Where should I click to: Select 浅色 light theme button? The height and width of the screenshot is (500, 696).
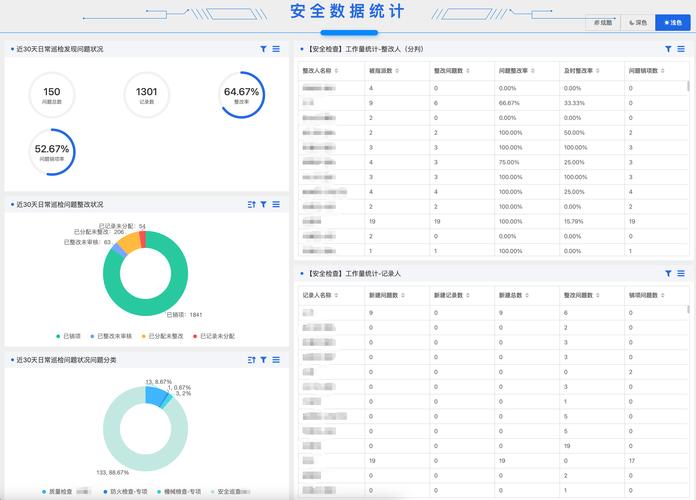(673, 22)
